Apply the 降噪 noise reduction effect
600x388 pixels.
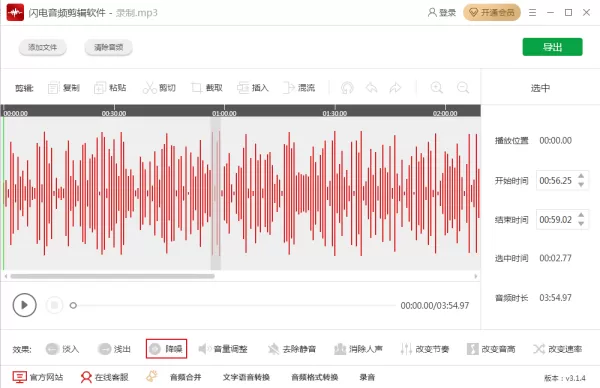(x=166, y=349)
